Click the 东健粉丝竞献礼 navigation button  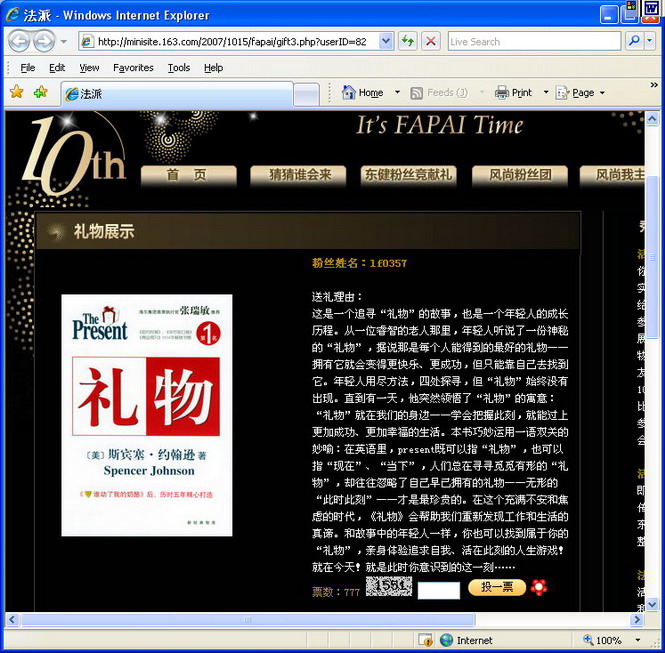tap(408, 175)
